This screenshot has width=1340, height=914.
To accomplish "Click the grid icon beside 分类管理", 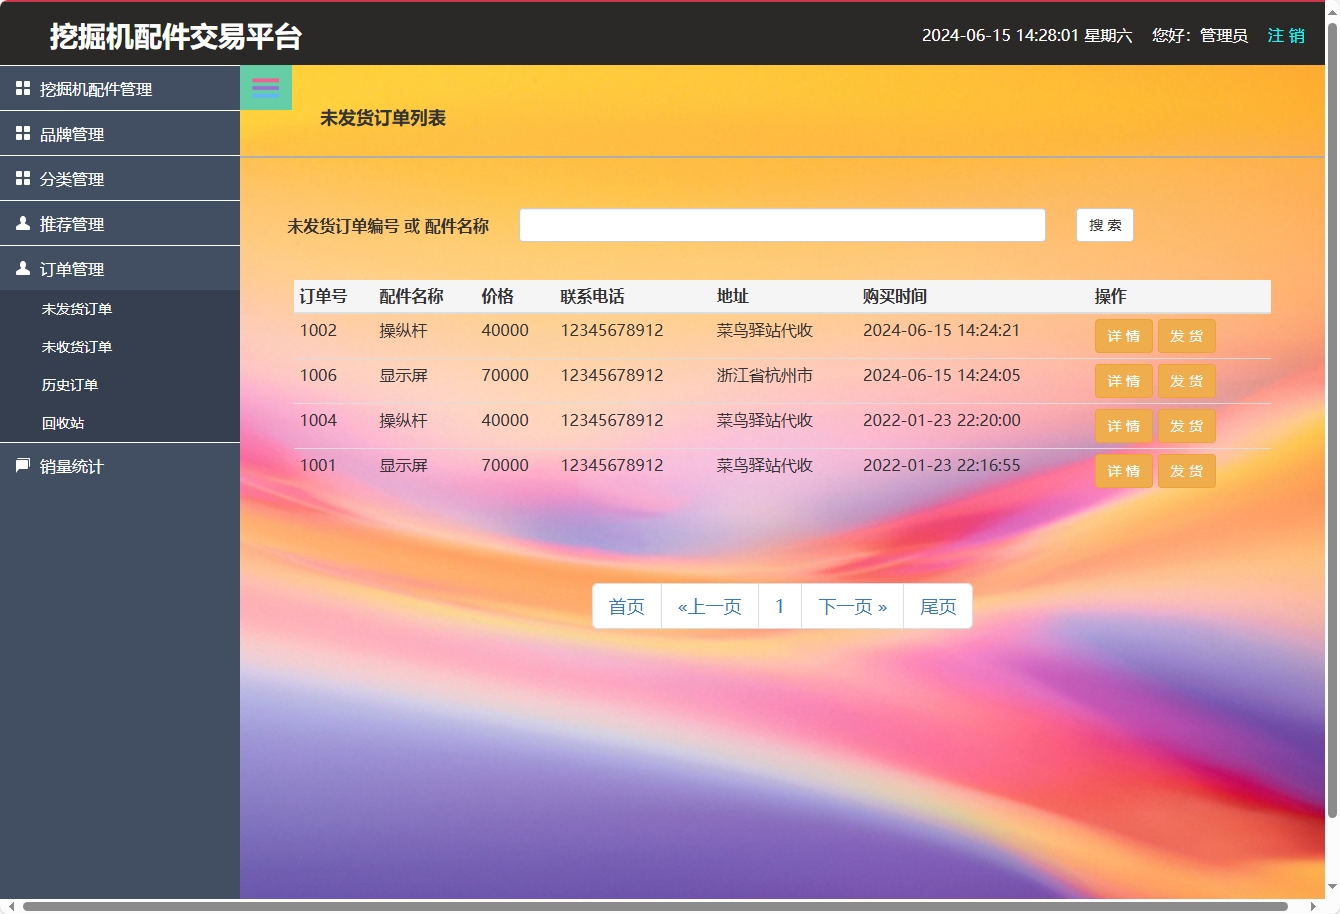I will point(22,178).
